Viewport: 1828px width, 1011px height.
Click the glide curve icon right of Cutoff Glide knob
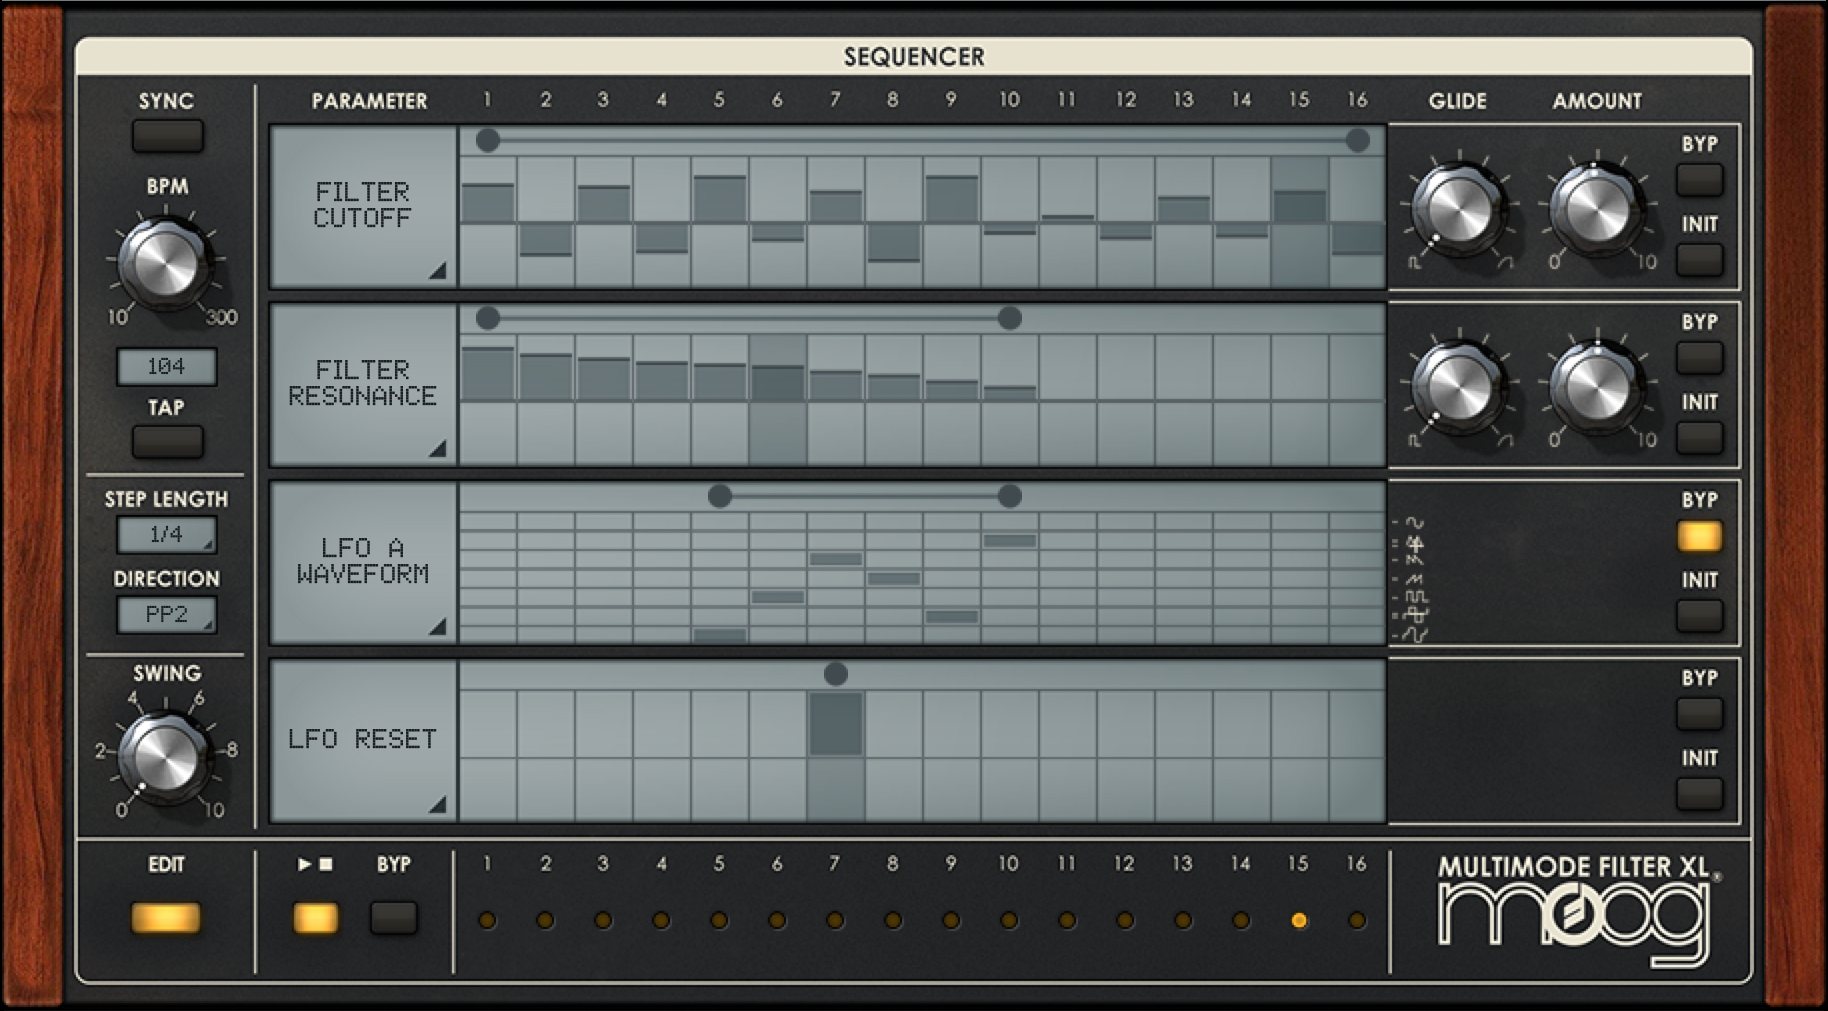(1505, 263)
